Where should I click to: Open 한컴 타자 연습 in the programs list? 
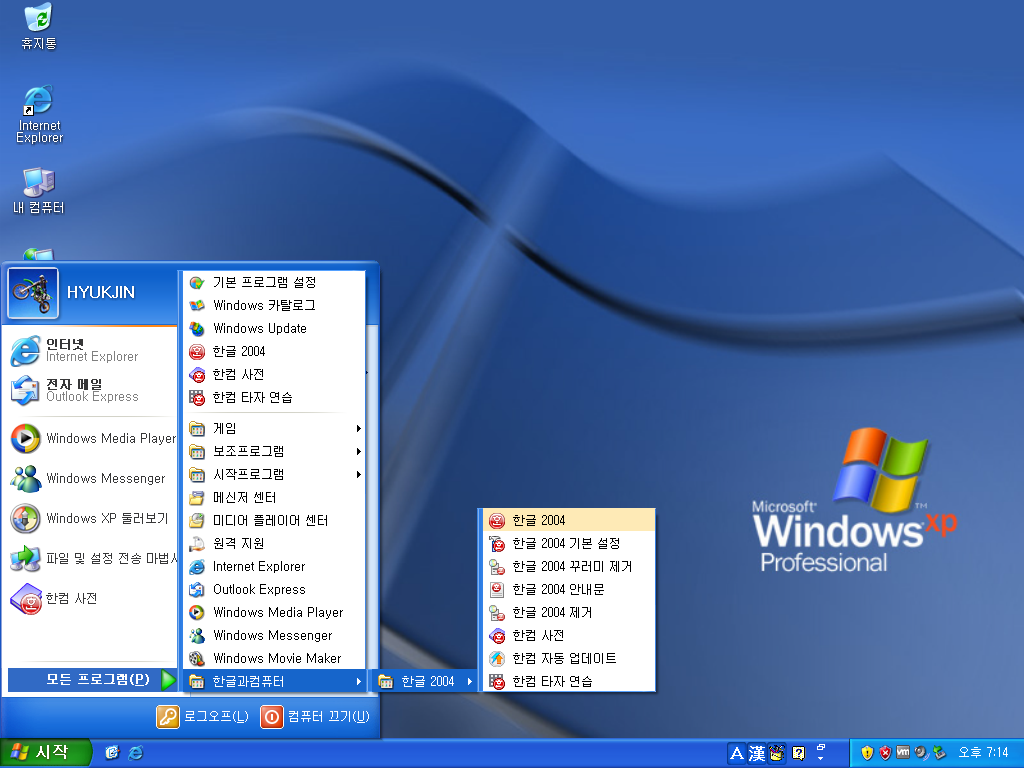274,397
